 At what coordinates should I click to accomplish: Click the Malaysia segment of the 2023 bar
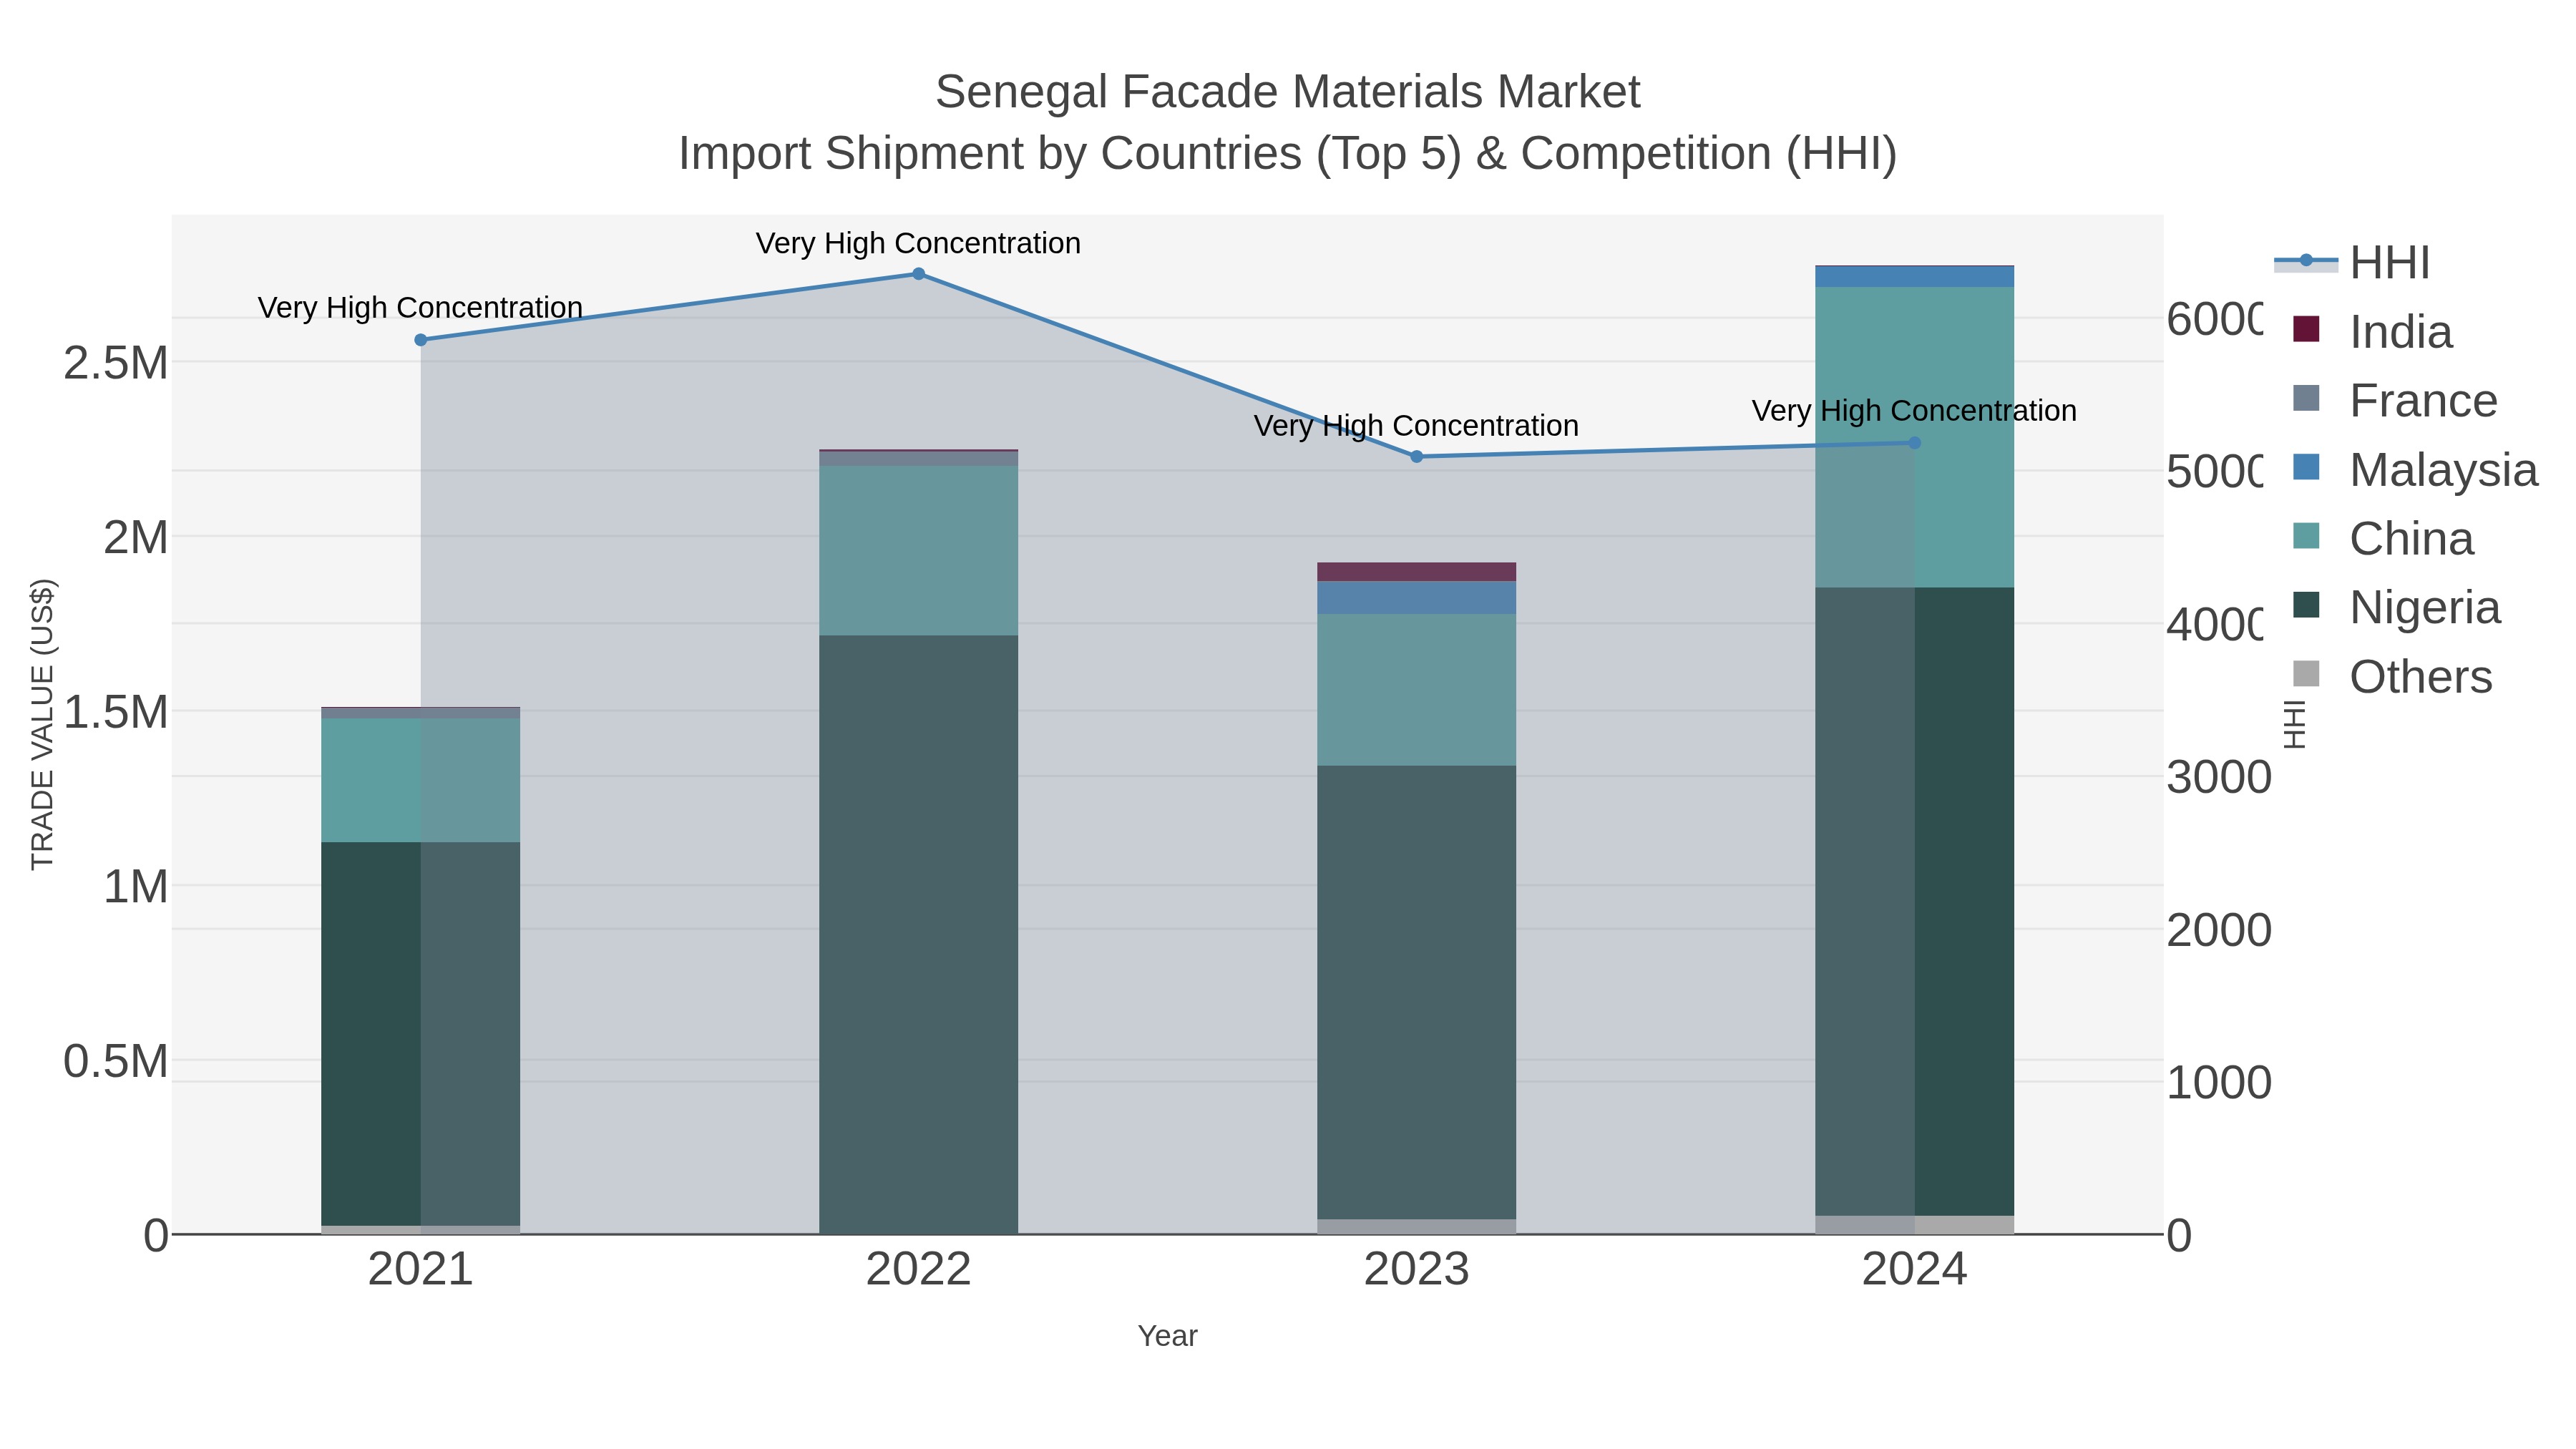tap(1416, 598)
